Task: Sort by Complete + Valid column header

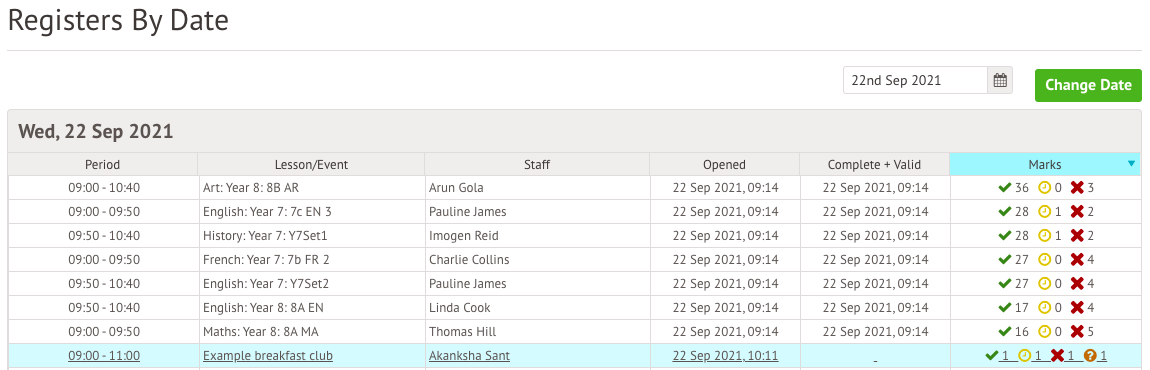Action: [x=874, y=164]
